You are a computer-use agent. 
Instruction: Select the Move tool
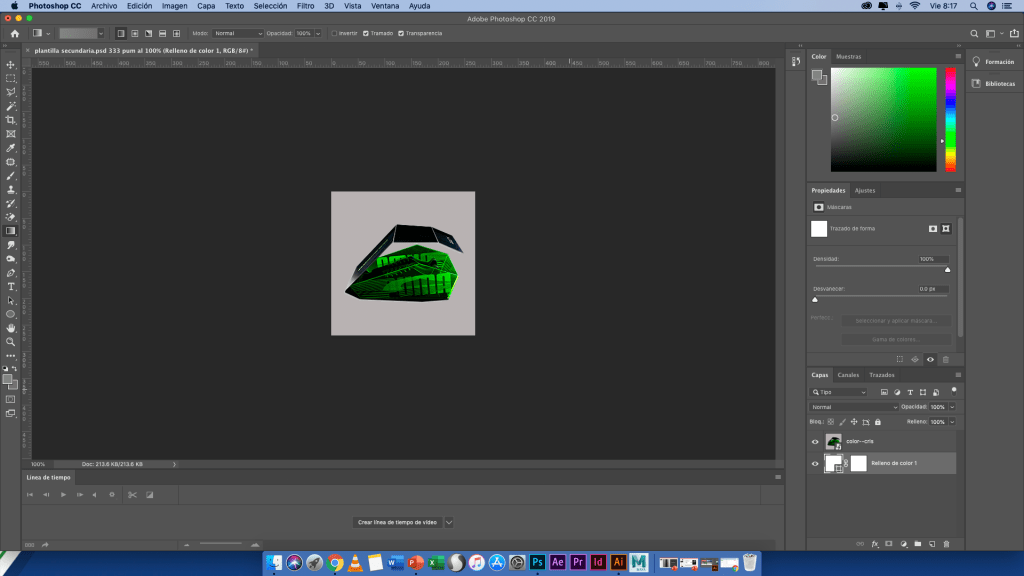(x=11, y=64)
